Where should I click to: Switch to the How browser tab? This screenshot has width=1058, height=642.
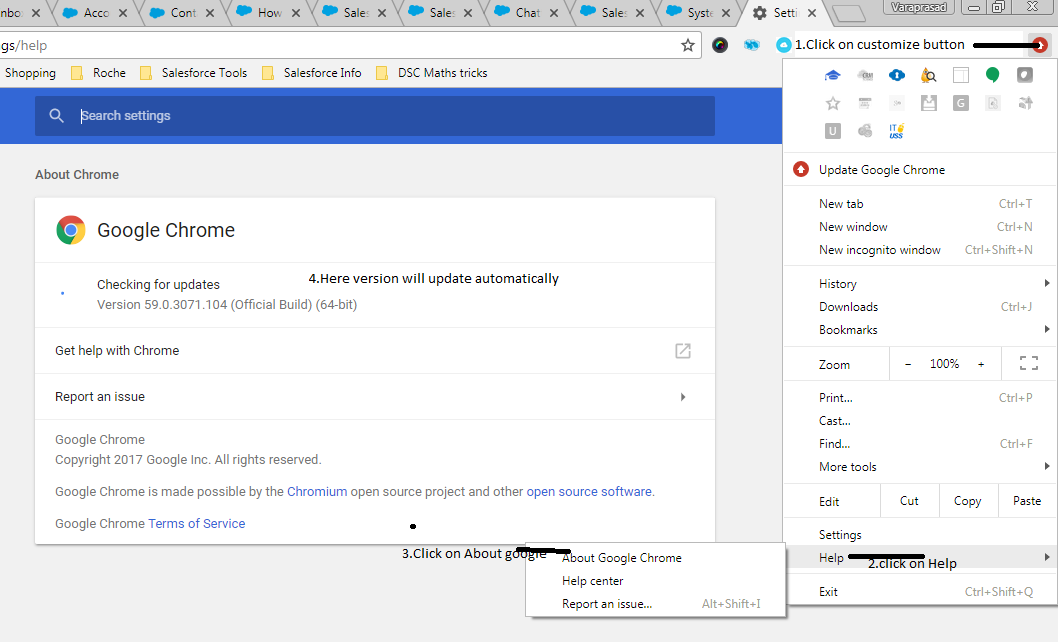[269, 13]
